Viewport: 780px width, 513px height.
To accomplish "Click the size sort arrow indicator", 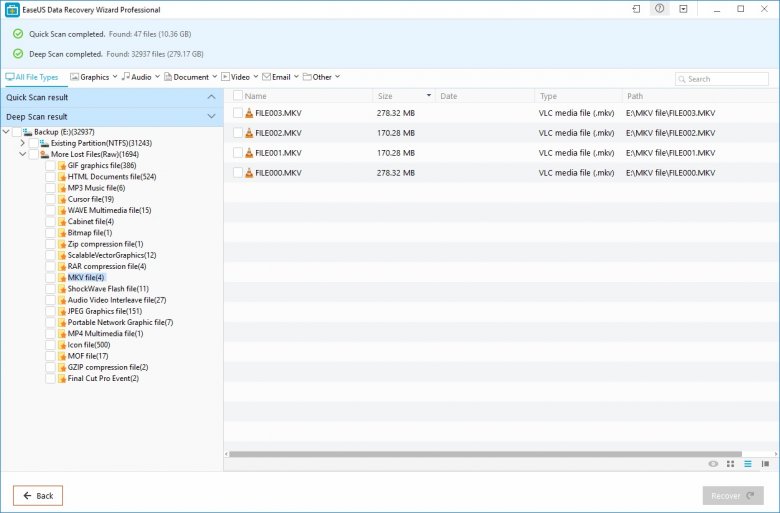I will tap(429, 95).
